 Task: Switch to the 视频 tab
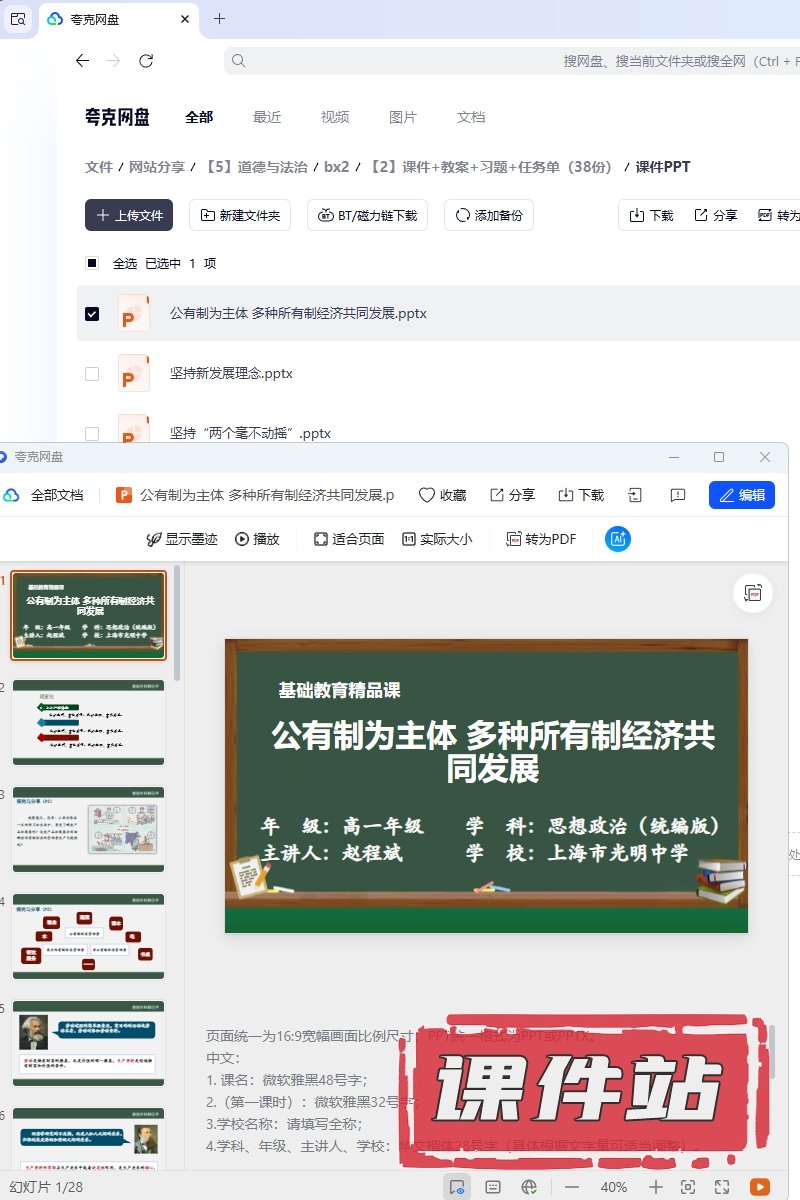tap(335, 117)
